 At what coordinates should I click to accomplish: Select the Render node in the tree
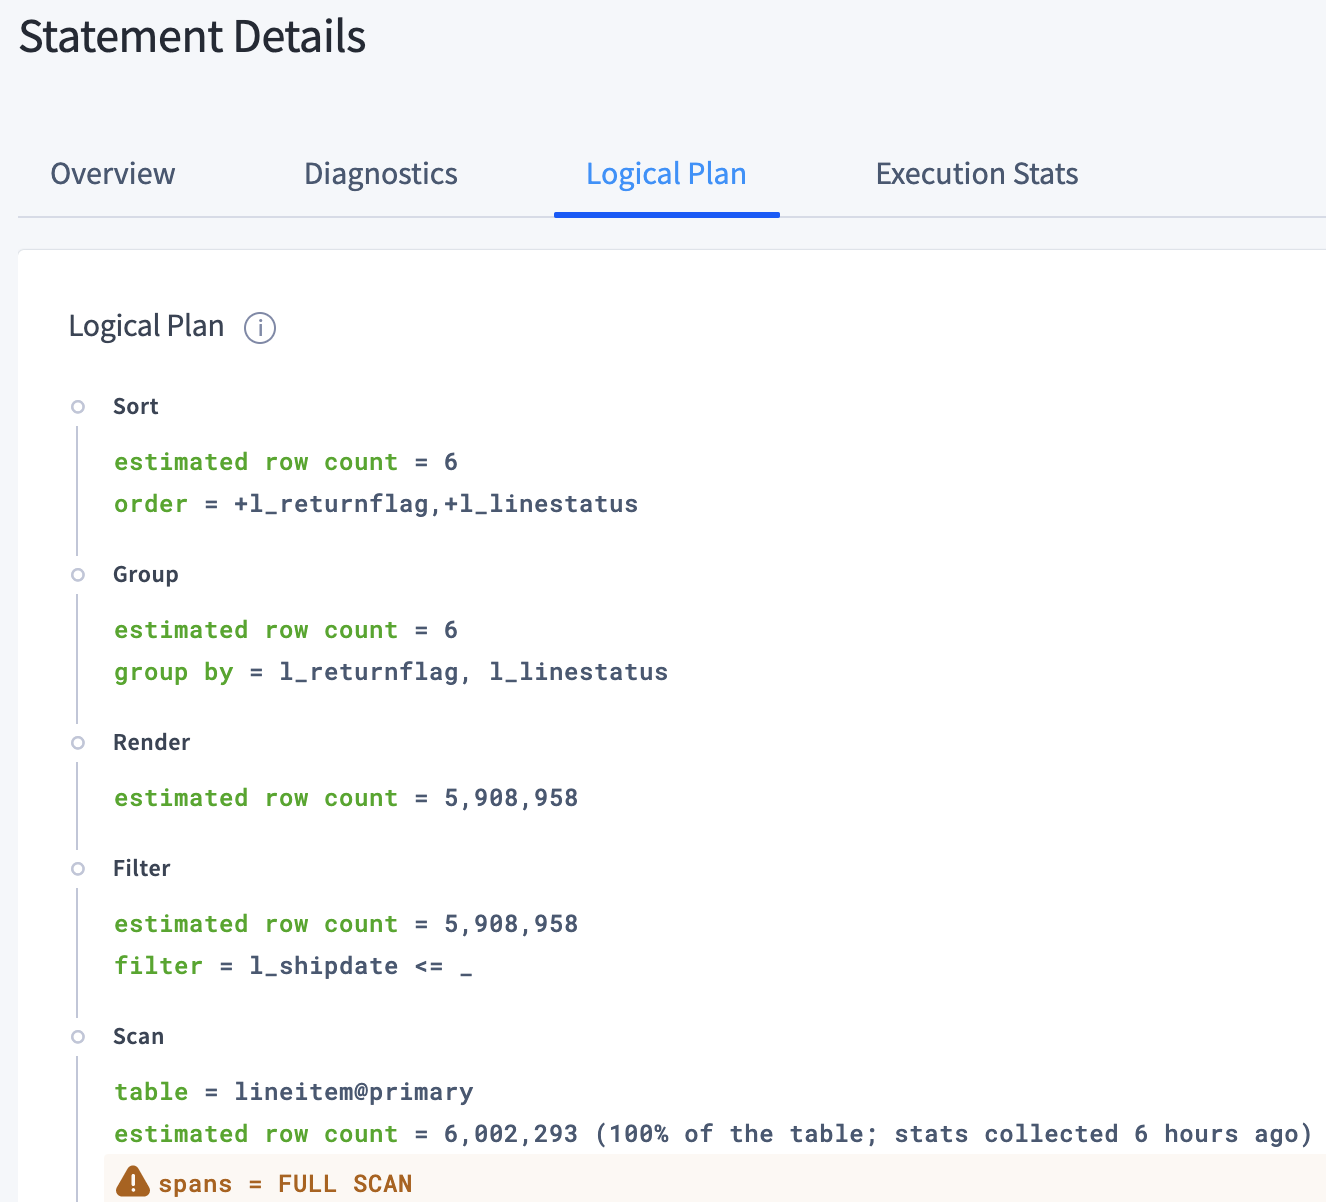(151, 742)
